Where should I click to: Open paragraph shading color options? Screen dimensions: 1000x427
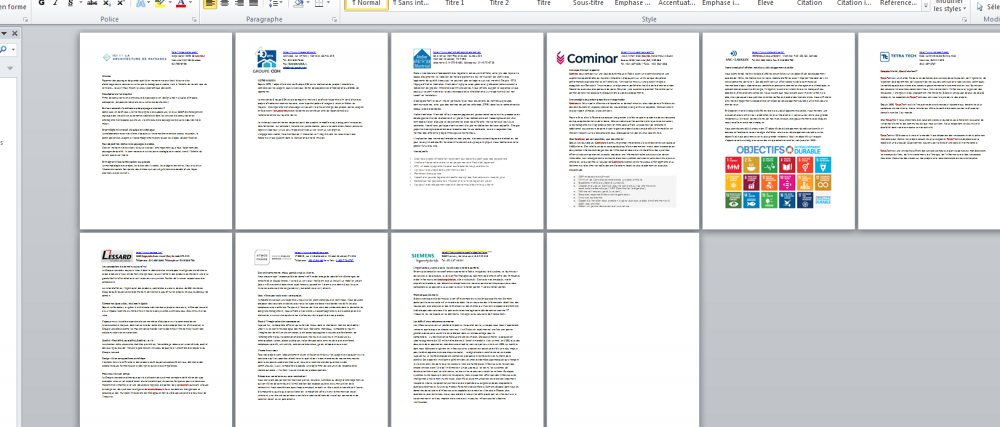click(x=297, y=3)
